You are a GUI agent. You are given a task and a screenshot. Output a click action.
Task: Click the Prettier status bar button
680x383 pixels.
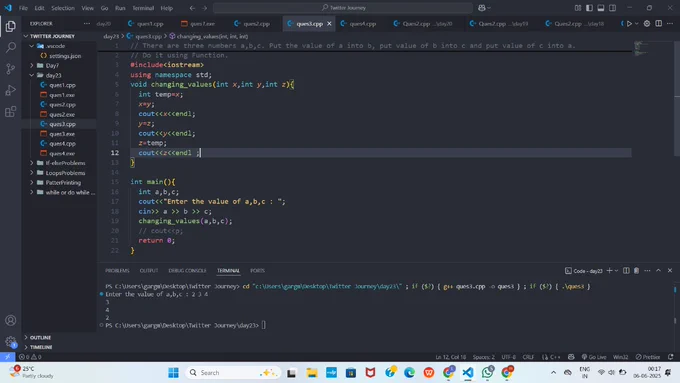(x=648, y=357)
